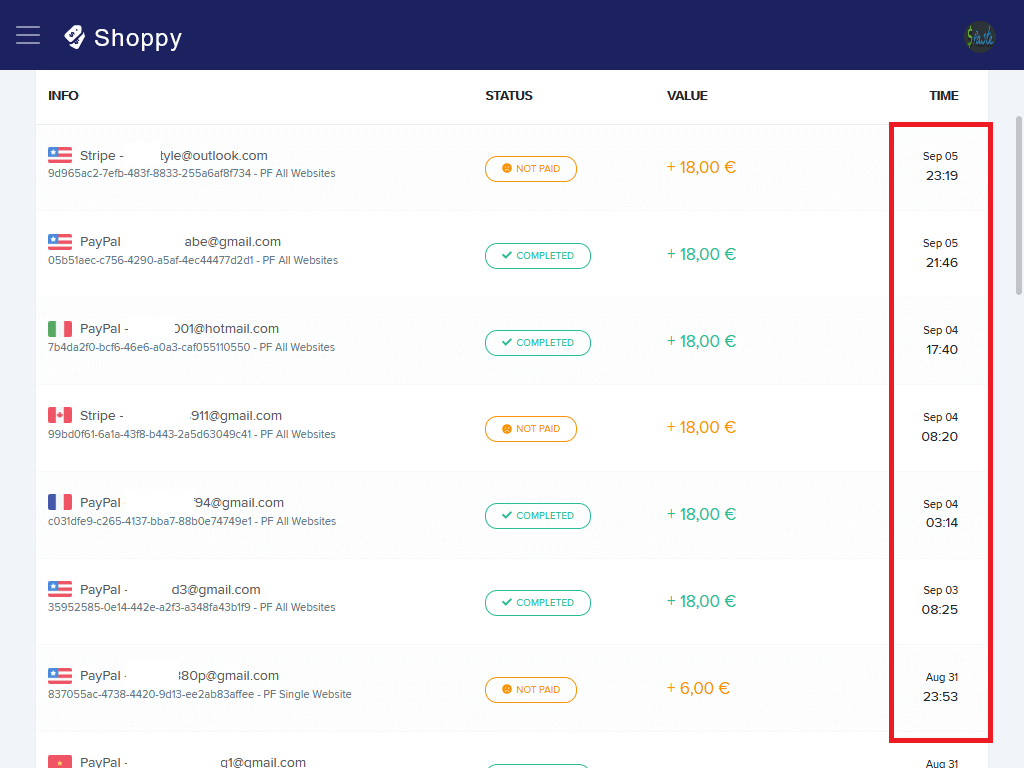Click value 18,00 € for abe@gmail.com order
Image resolution: width=1024 pixels, height=768 pixels.
point(701,254)
